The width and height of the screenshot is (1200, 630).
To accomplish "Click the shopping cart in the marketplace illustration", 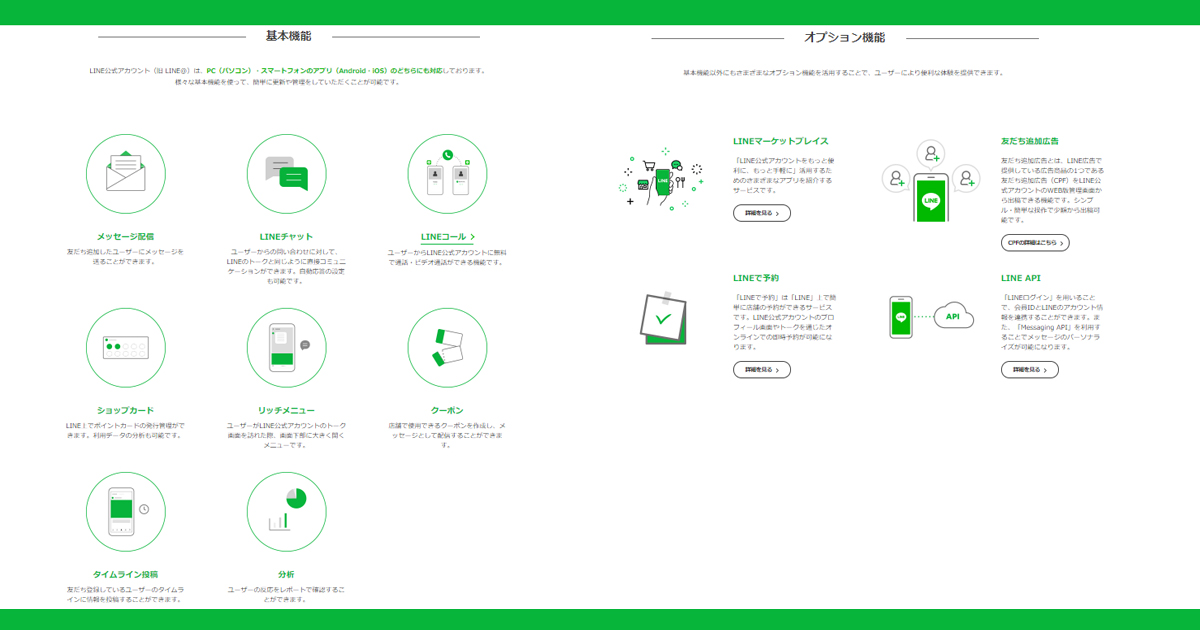I will (x=649, y=165).
